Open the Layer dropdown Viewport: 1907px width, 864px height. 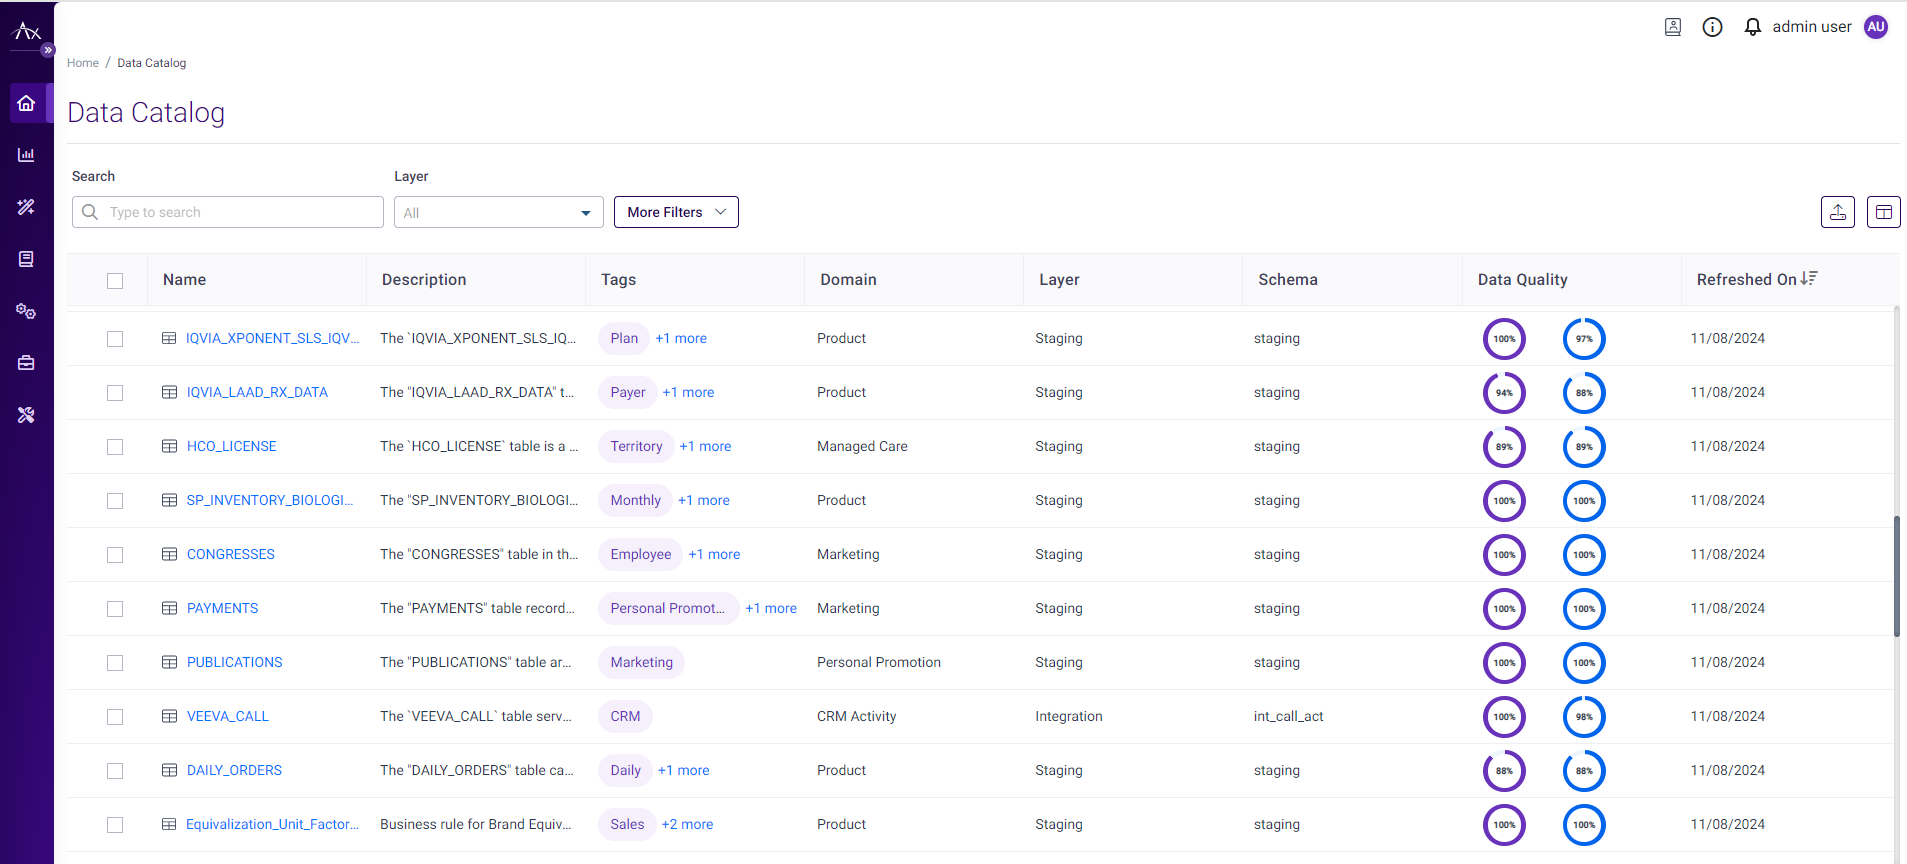(x=498, y=212)
